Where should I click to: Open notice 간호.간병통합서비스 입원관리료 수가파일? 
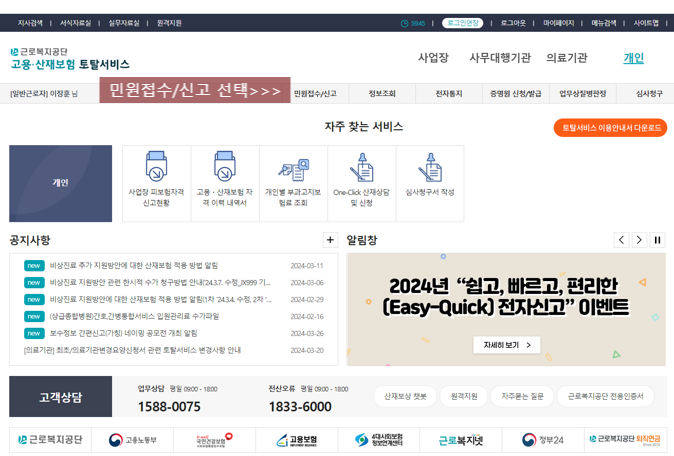click(135, 316)
